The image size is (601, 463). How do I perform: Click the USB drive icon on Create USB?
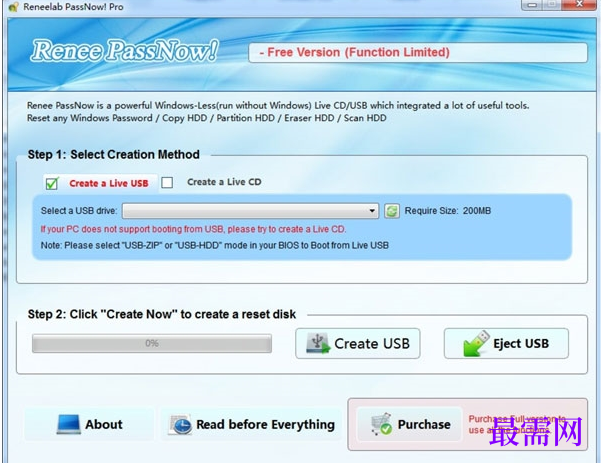point(318,343)
